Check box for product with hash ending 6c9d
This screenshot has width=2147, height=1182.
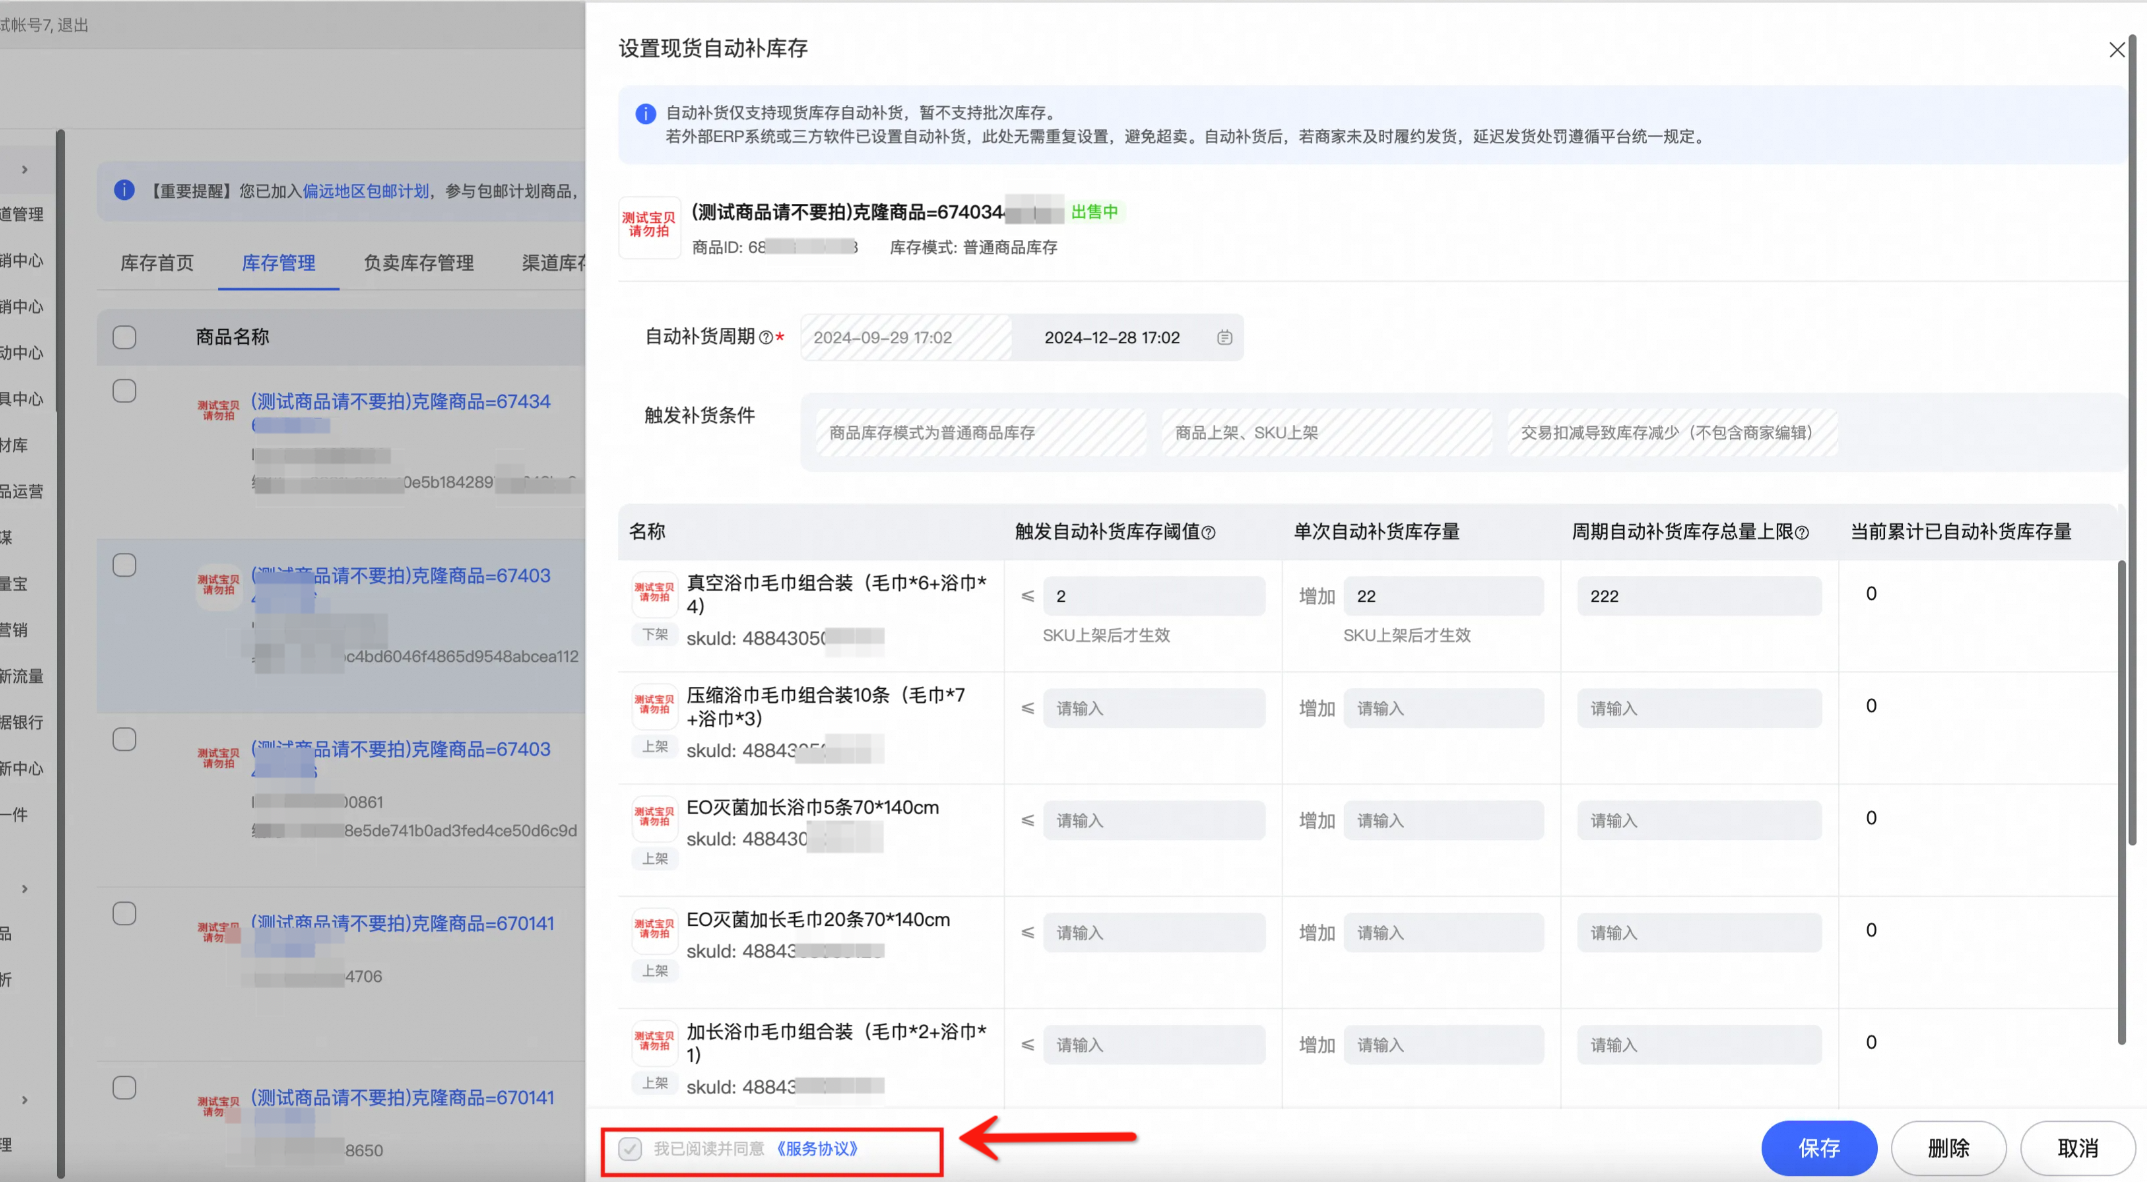tap(124, 739)
